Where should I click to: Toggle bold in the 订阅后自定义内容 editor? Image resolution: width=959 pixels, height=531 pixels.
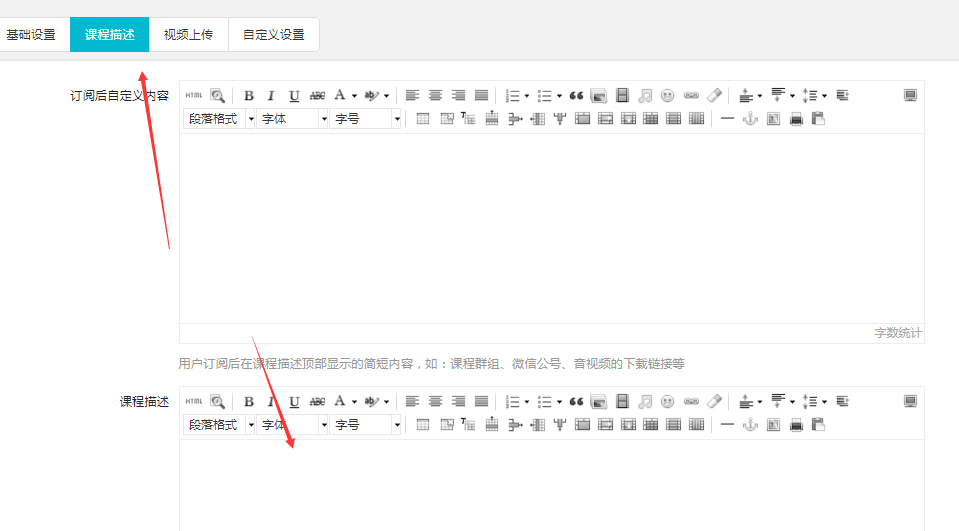pos(248,95)
